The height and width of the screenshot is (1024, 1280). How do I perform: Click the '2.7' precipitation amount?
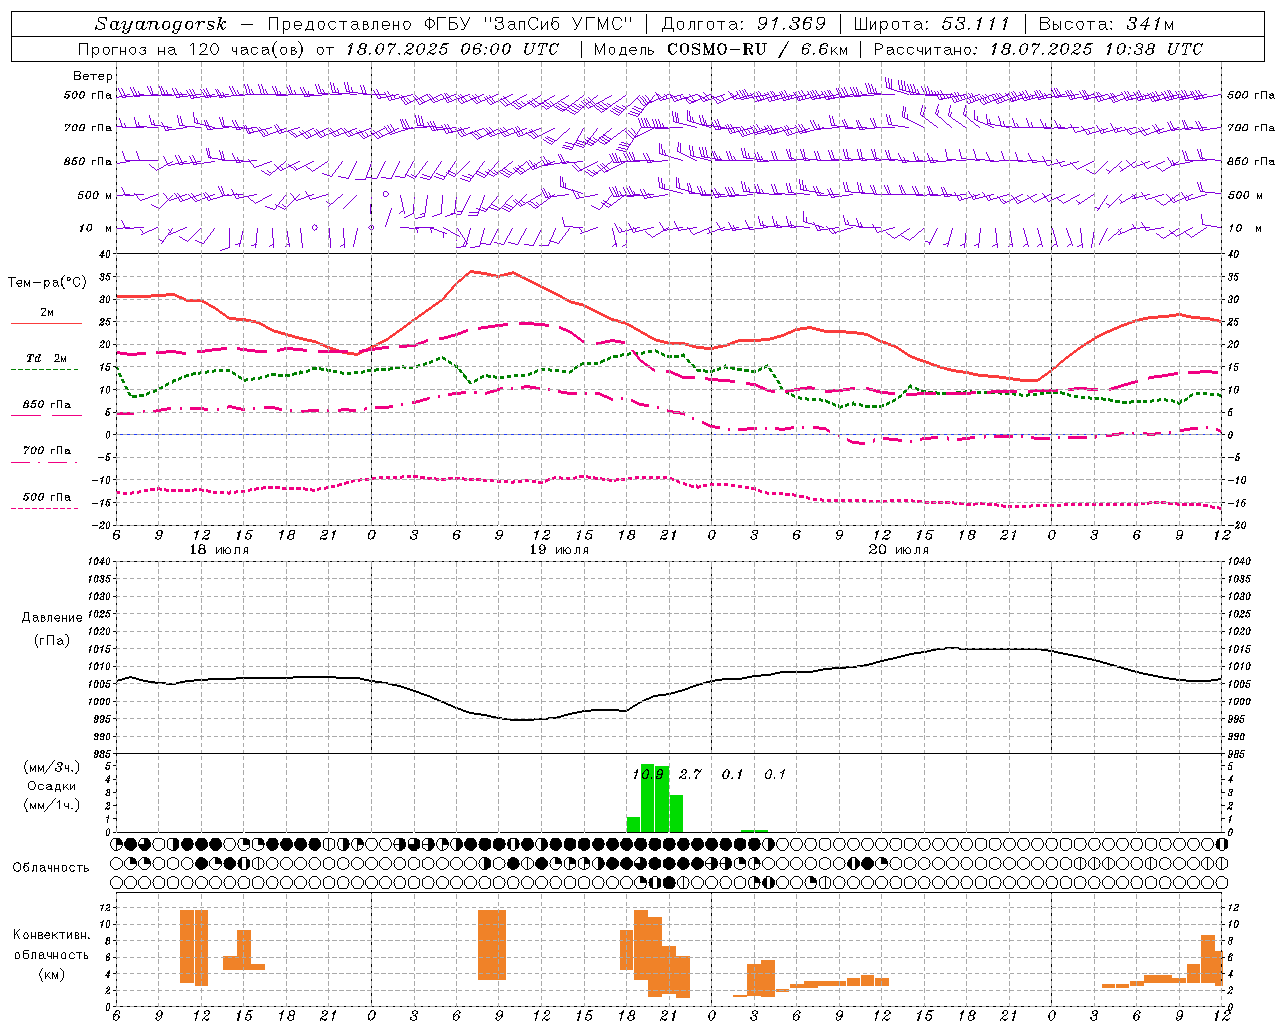(690, 774)
